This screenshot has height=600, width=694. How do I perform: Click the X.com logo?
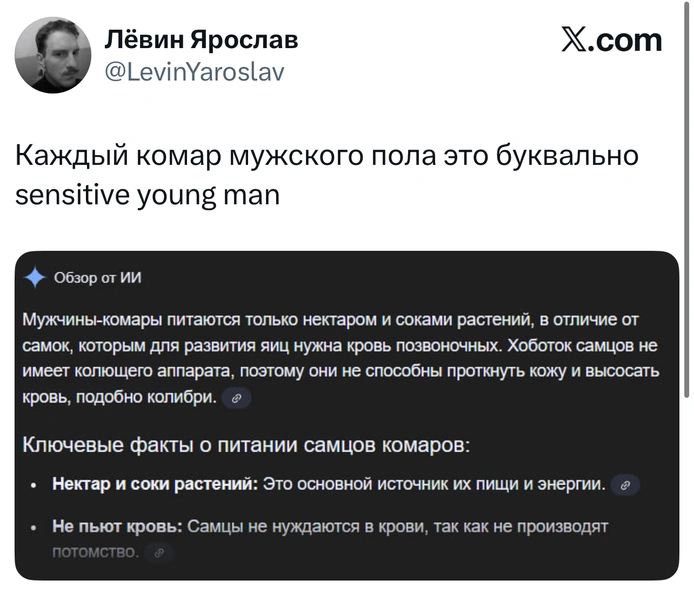[x=612, y=40]
